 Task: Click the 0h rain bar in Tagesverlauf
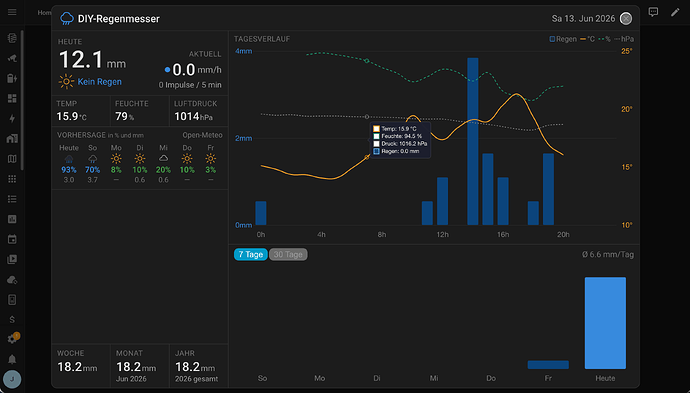coord(261,213)
